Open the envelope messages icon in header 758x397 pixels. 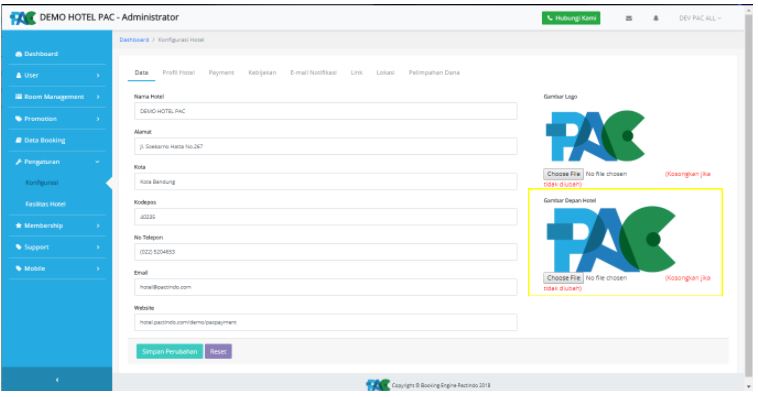tap(628, 18)
